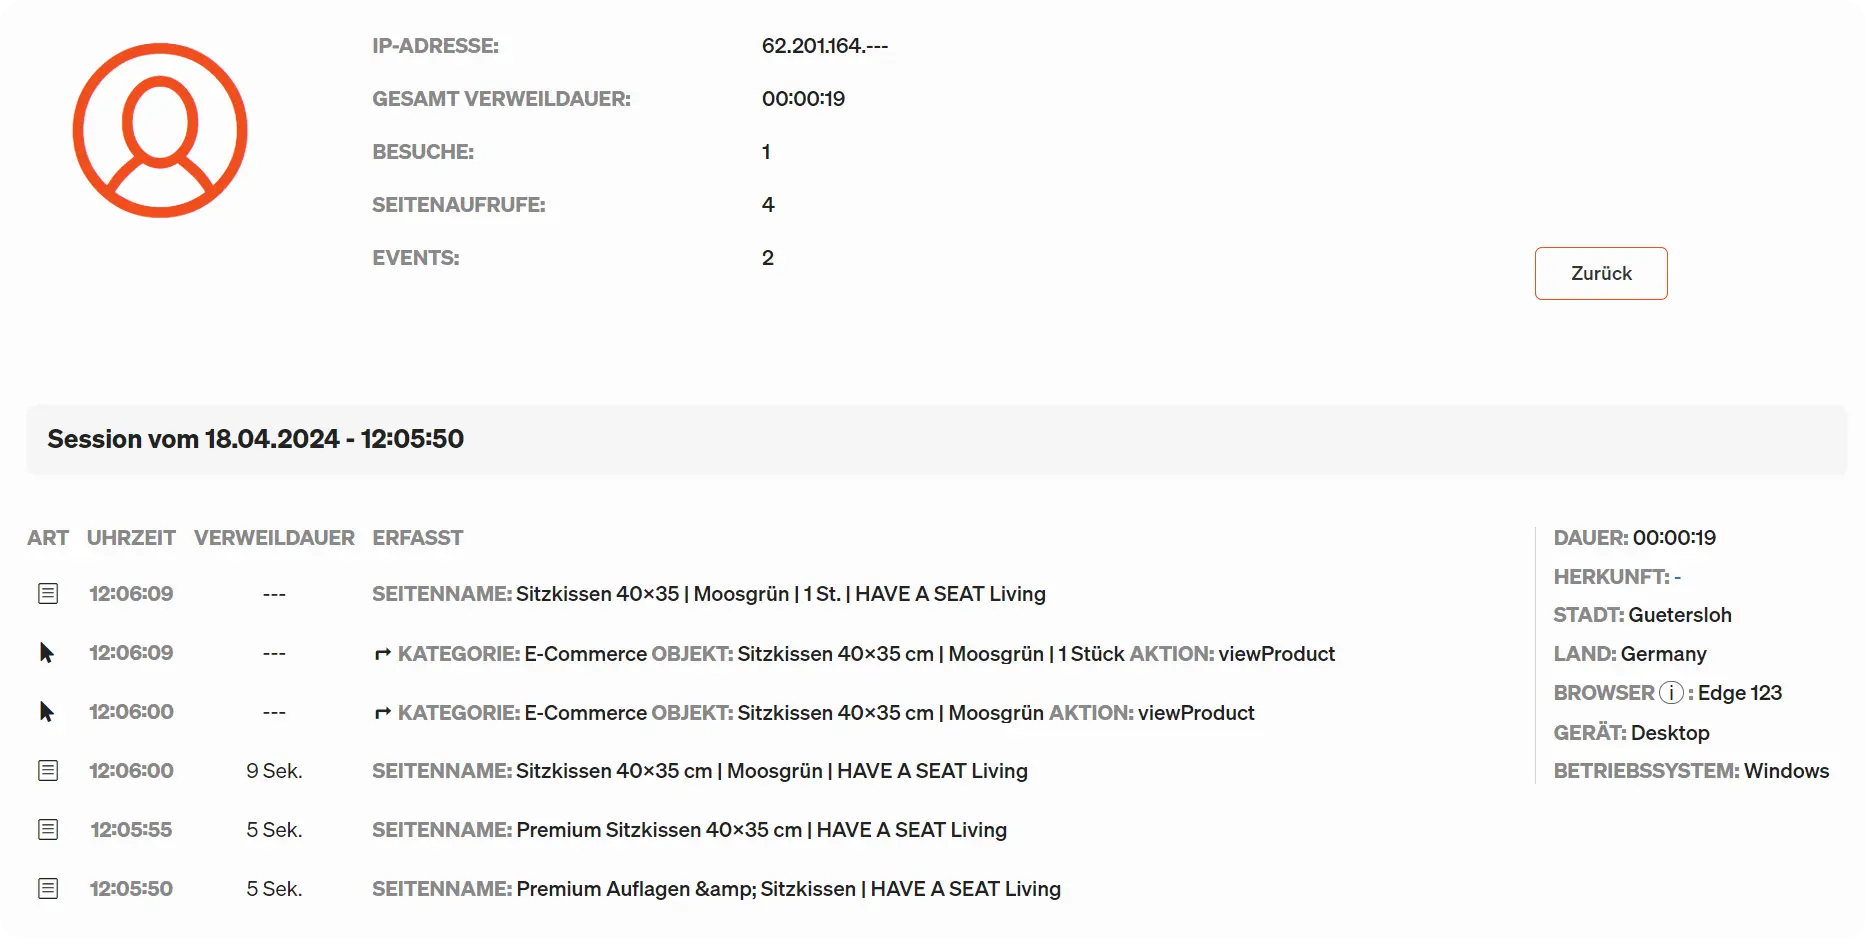Click the Premium Sitzkissen 40×35 cm page name
Image resolution: width=1866 pixels, height=939 pixels.
tap(761, 830)
